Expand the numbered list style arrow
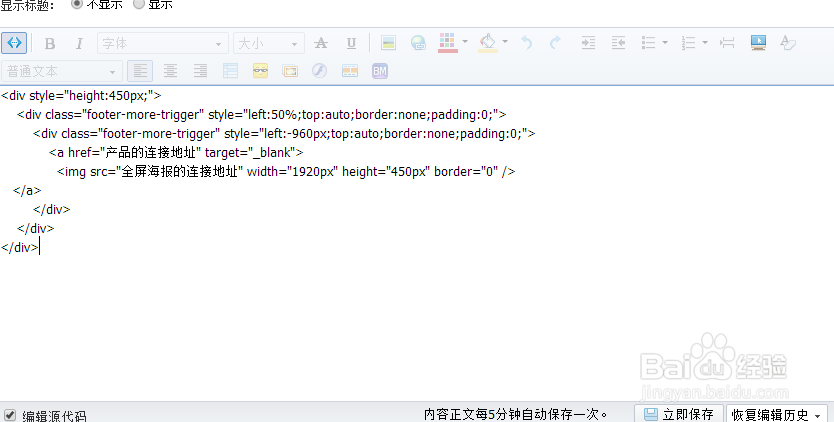The height and width of the screenshot is (422, 834). (x=705, y=42)
